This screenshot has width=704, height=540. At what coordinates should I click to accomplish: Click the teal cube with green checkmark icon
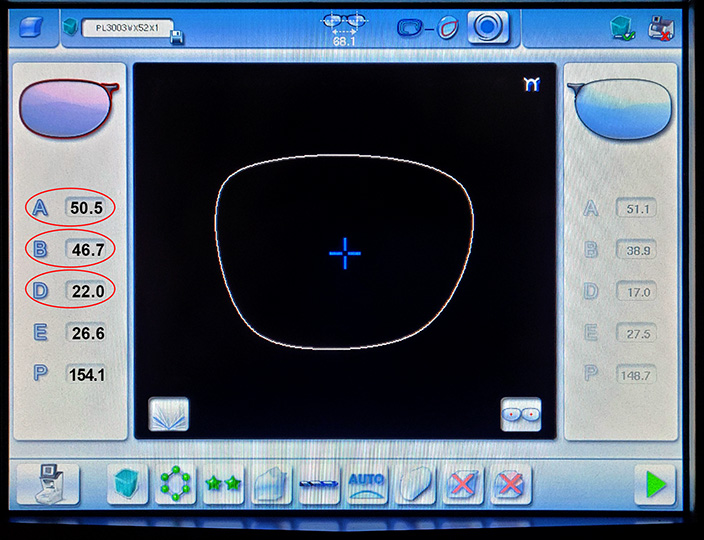pos(622,29)
